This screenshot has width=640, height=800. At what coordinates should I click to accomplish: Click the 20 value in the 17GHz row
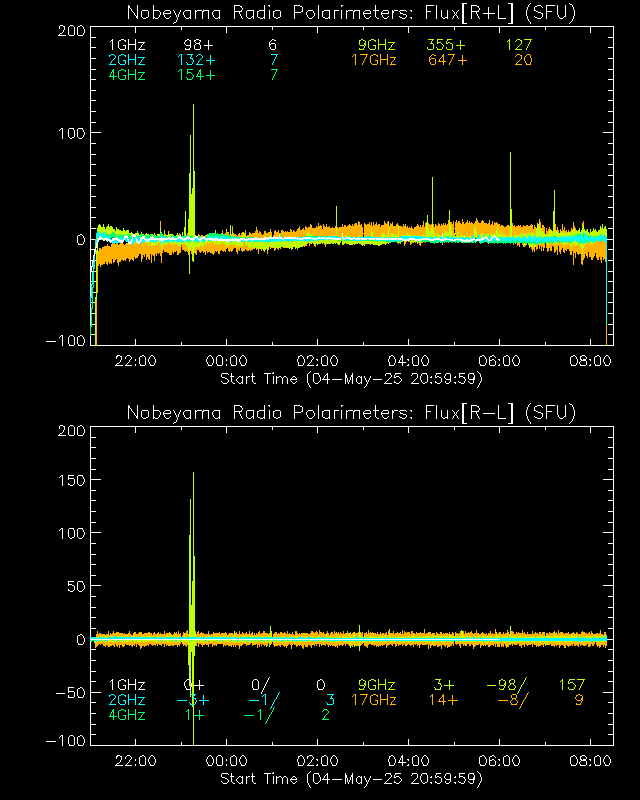[x=523, y=60]
